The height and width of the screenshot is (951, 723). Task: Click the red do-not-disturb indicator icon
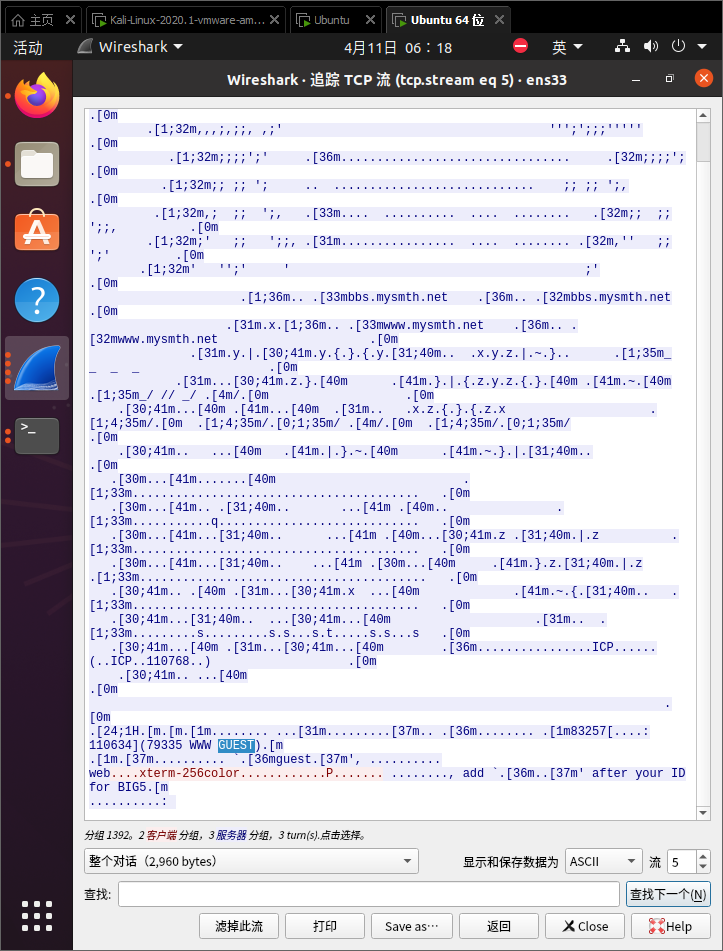click(x=520, y=46)
